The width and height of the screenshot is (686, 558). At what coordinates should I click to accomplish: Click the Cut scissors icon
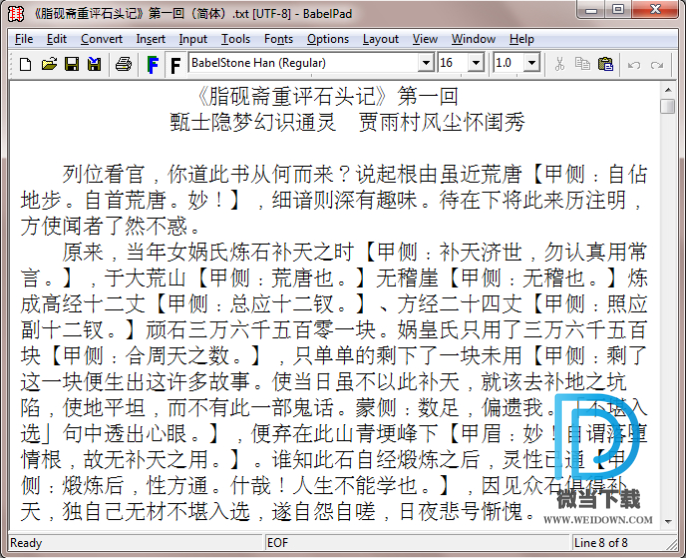point(559,64)
